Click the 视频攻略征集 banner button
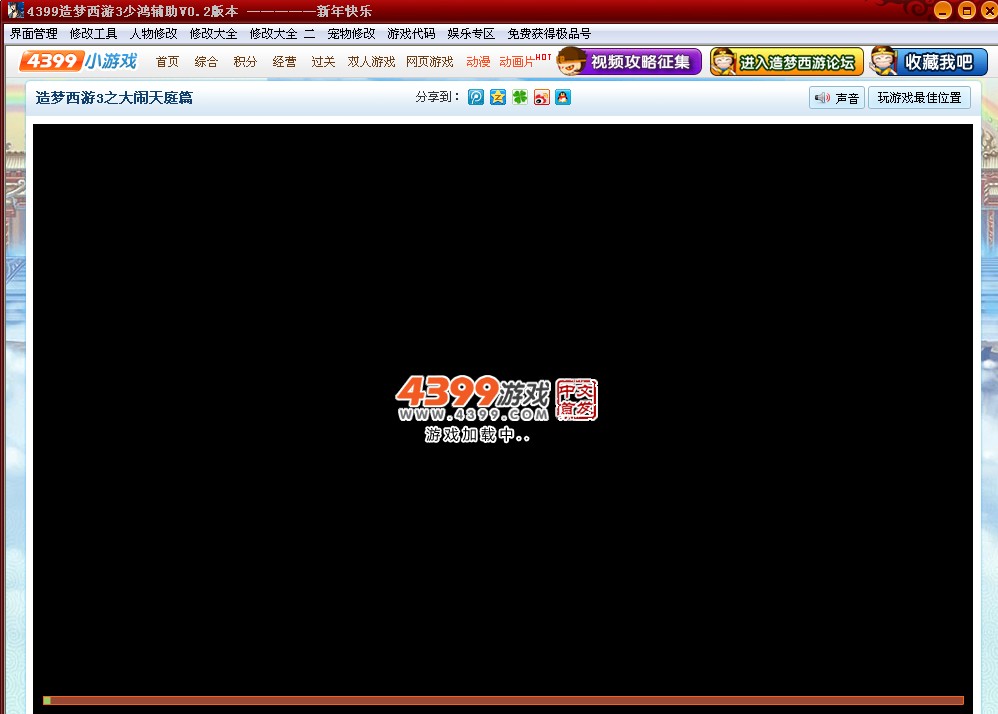This screenshot has height=714, width=998. [629, 62]
